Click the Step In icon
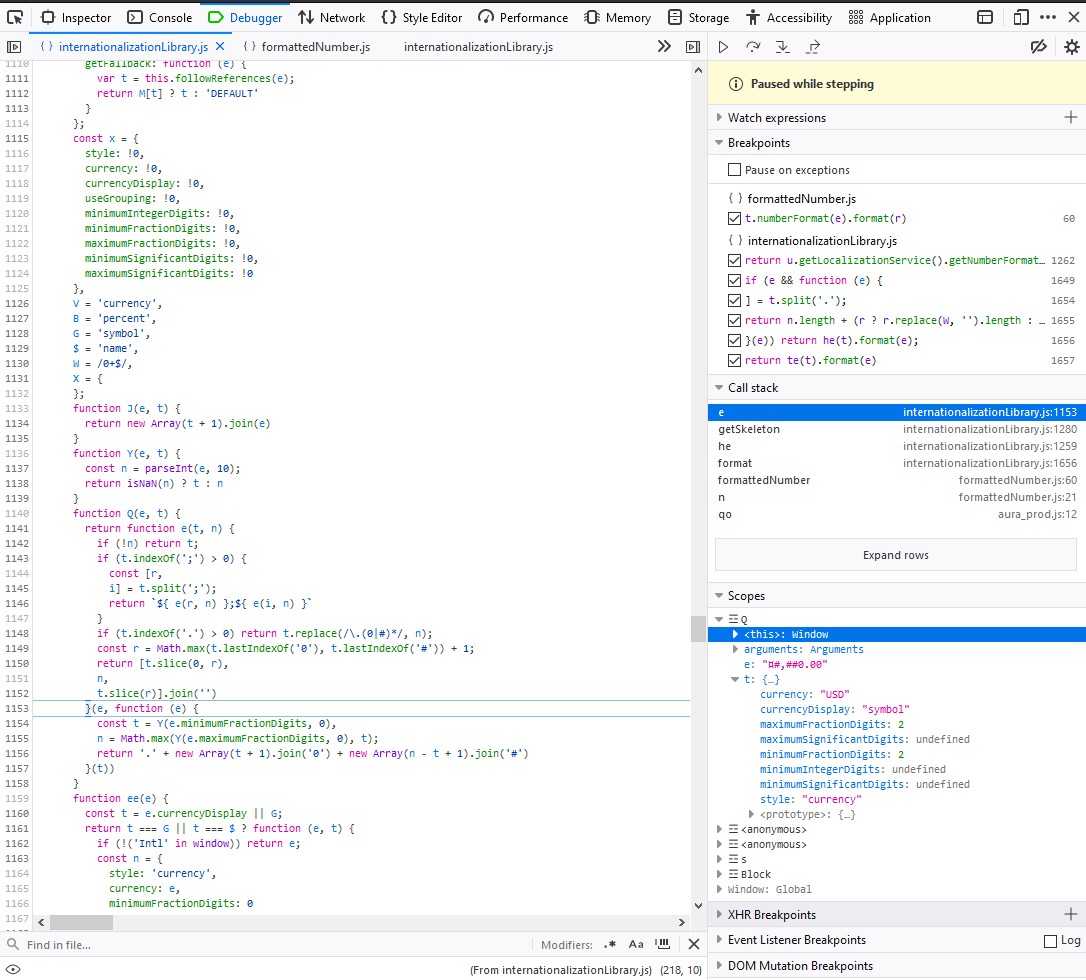The height and width of the screenshot is (980, 1086). click(782, 47)
